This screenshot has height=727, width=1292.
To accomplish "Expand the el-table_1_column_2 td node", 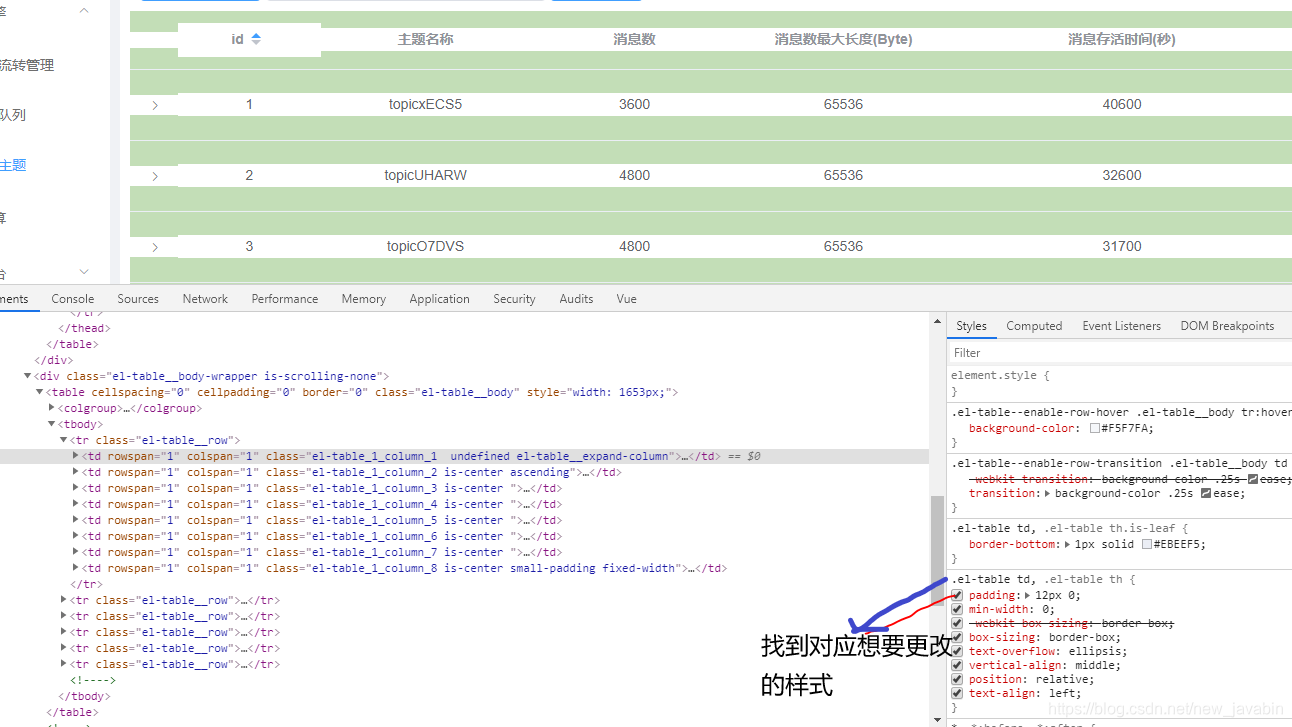I will [x=76, y=472].
